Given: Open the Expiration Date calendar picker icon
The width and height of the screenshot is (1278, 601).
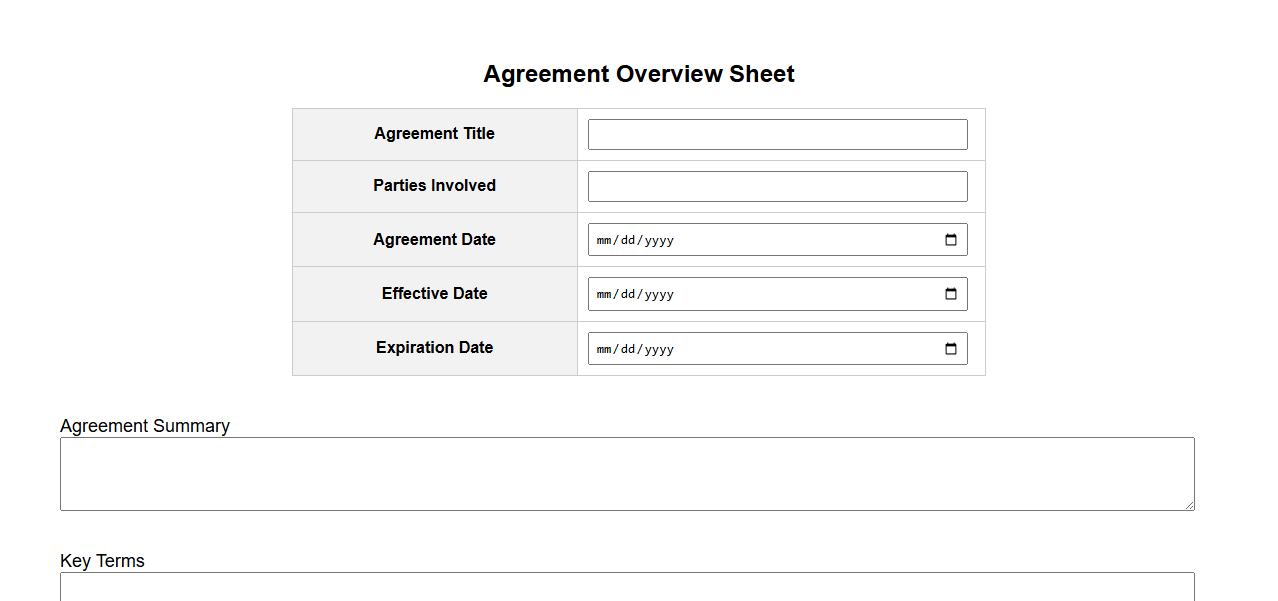Looking at the screenshot, I should tap(950, 349).
